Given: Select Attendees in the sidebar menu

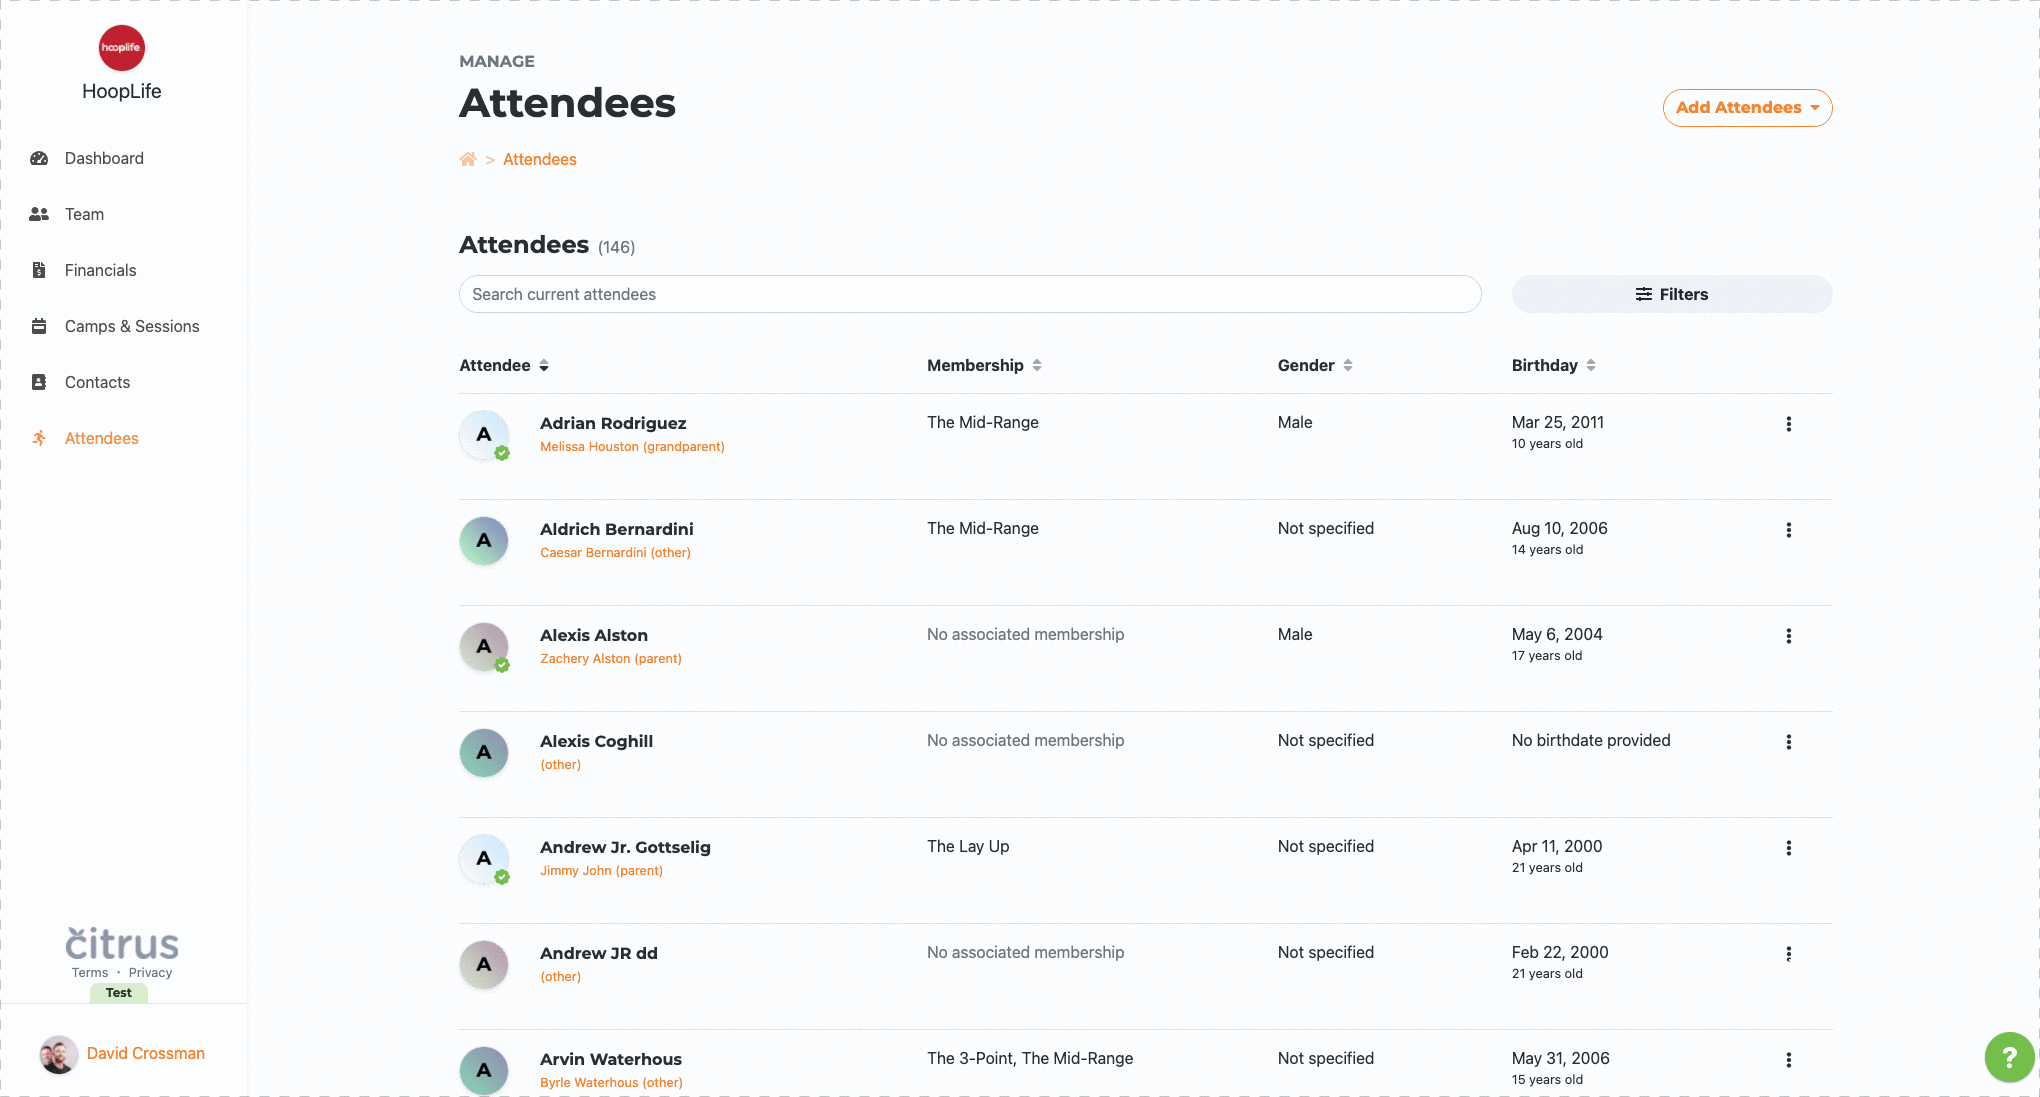Looking at the screenshot, I should point(102,438).
